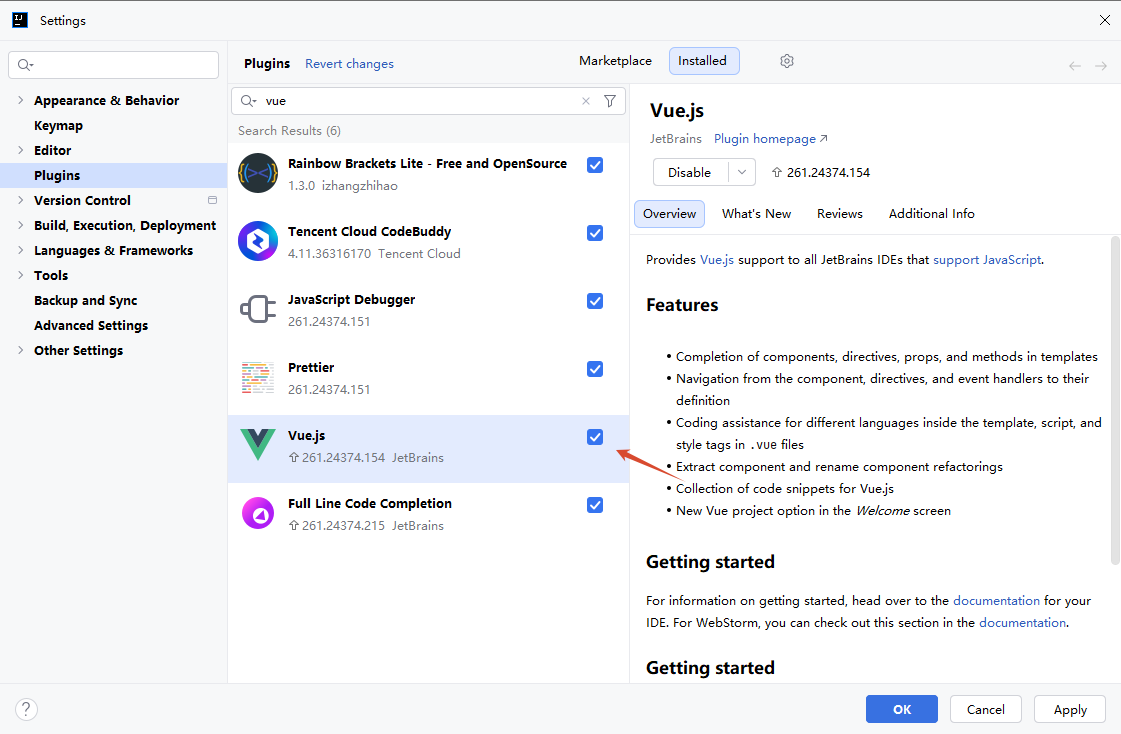The image size is (1121, 734).
Task: Select Full Line Code Completion plugin name
Action: (x=370, y=503)
